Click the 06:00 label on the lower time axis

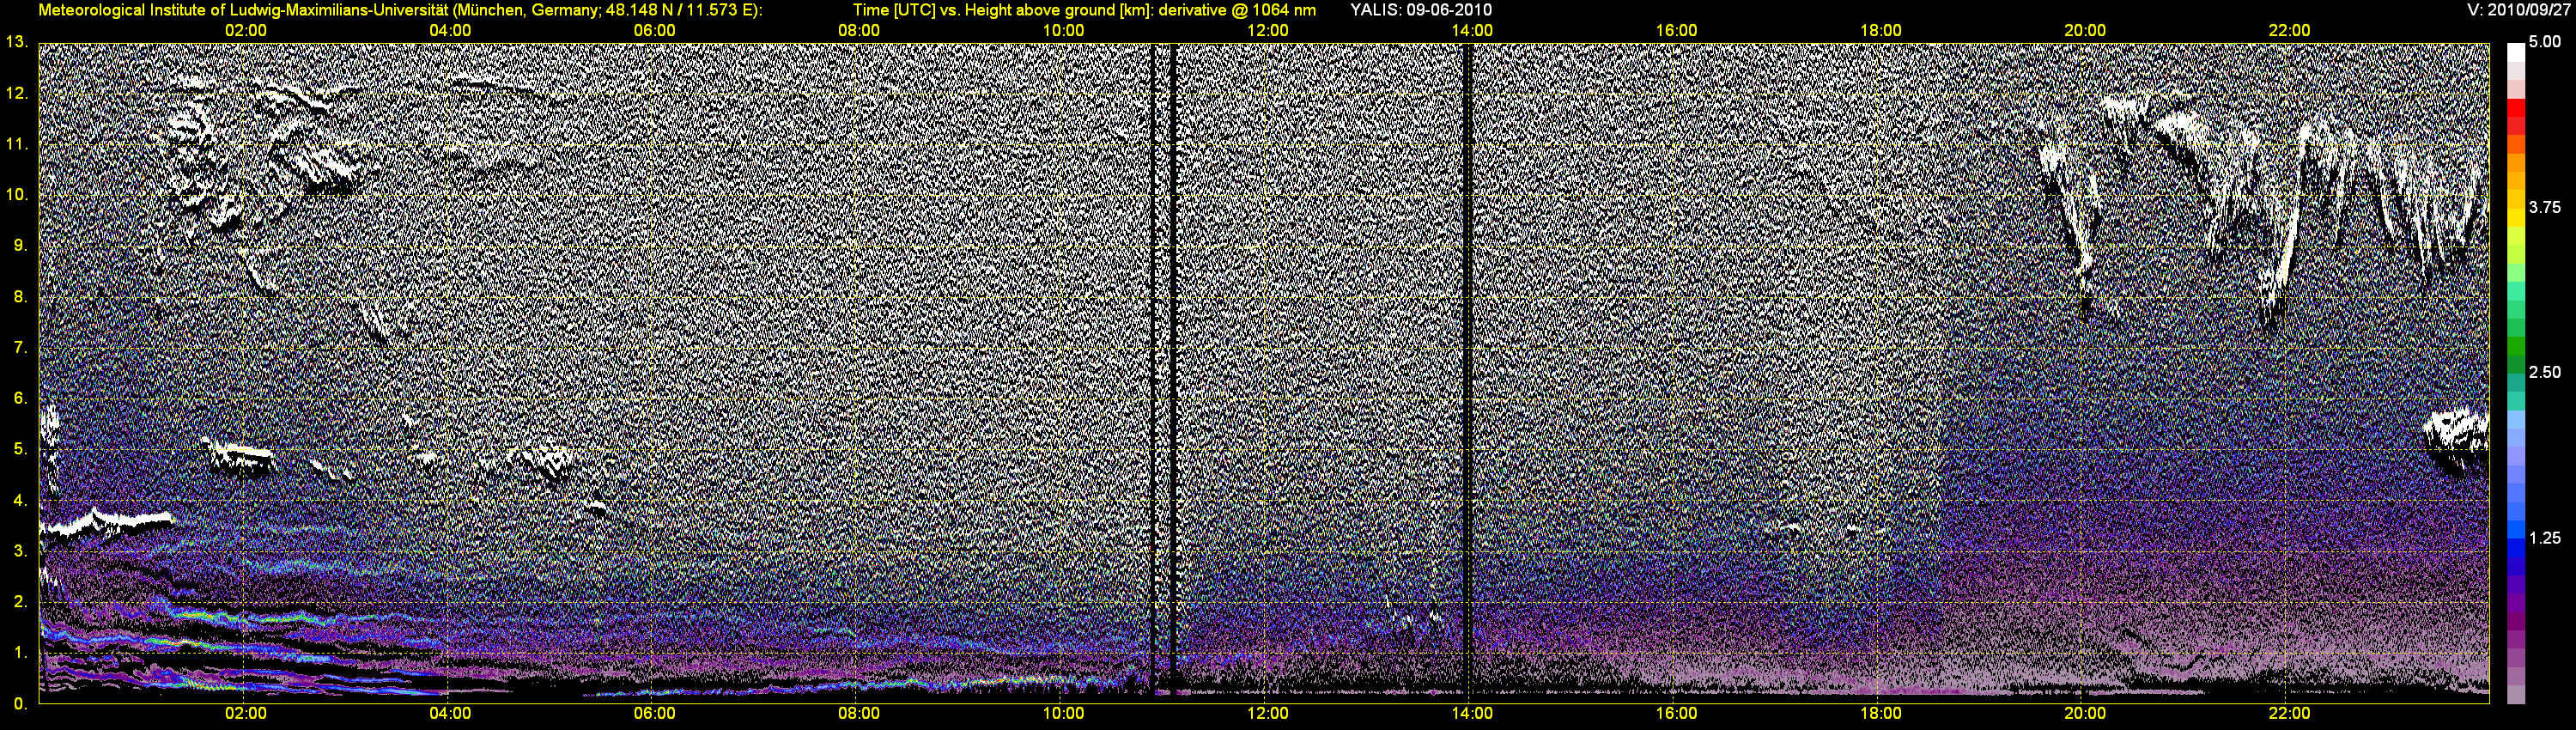click(x=654, y=713)
